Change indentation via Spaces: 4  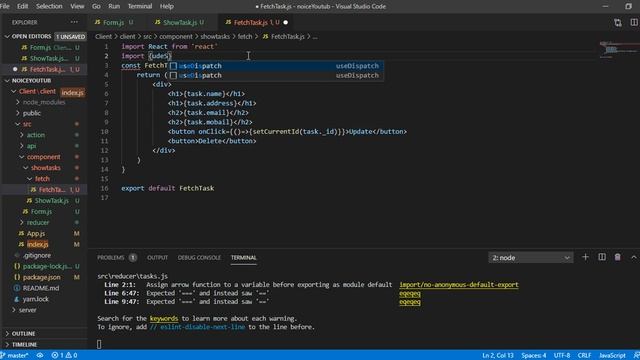pos(533,355)
